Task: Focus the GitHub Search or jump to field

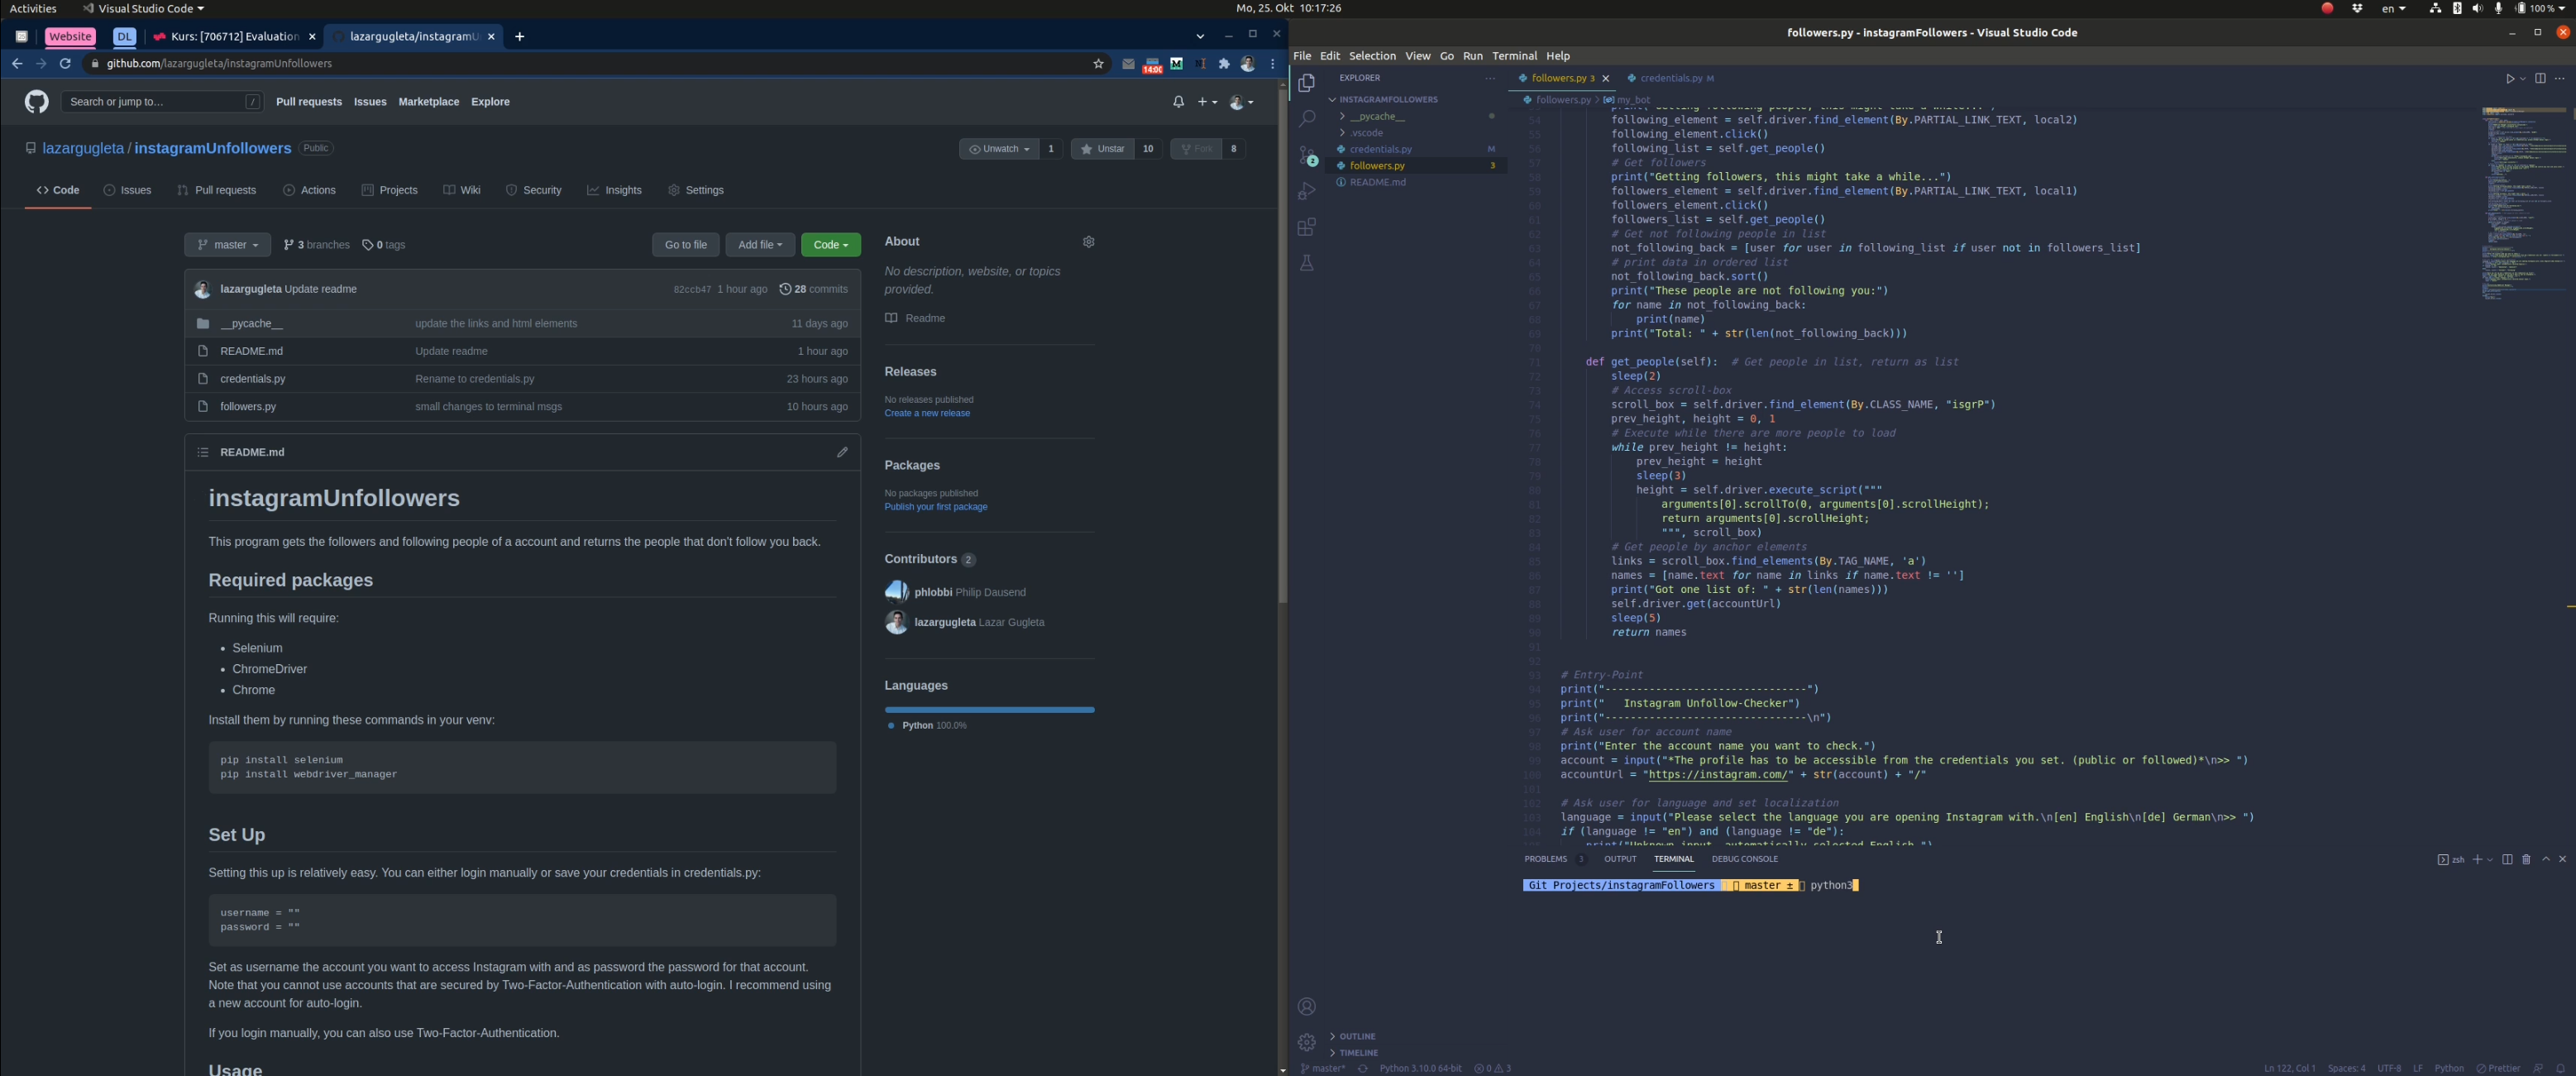Action: tap(162, 102)
